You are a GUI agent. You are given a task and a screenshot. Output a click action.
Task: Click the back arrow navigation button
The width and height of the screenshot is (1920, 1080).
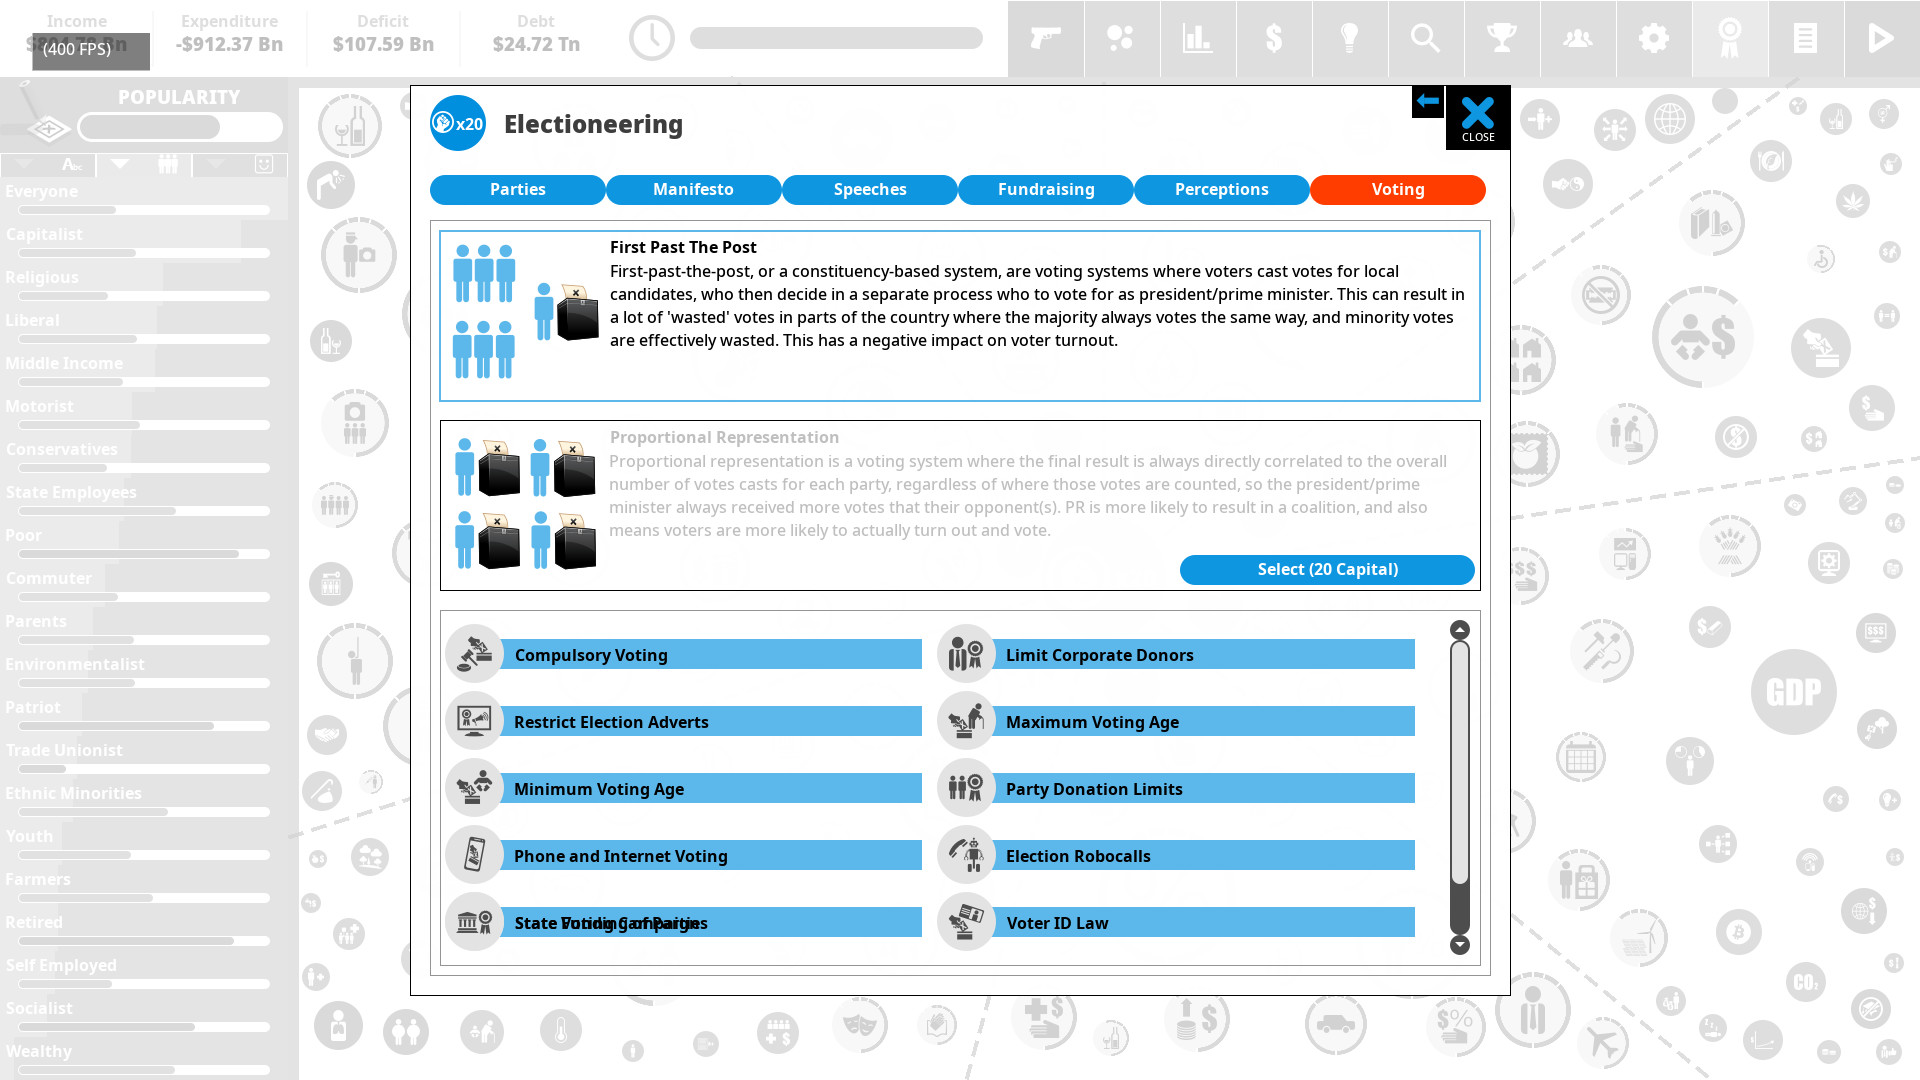1428,102
